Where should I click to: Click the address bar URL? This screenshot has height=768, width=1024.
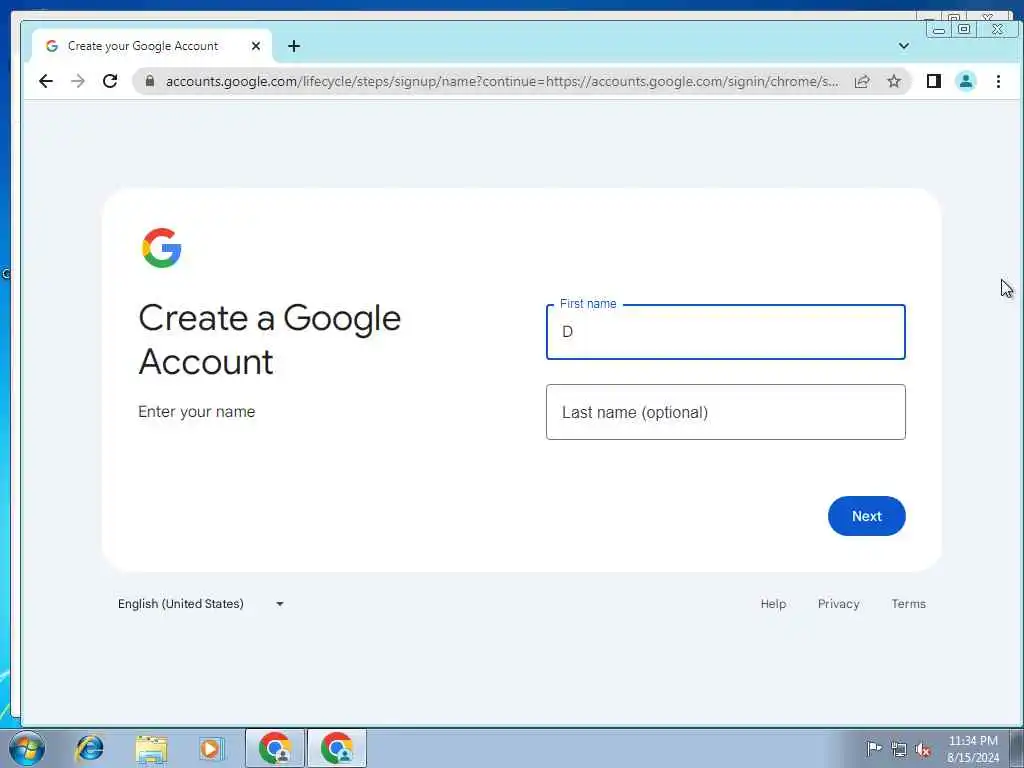502,81
